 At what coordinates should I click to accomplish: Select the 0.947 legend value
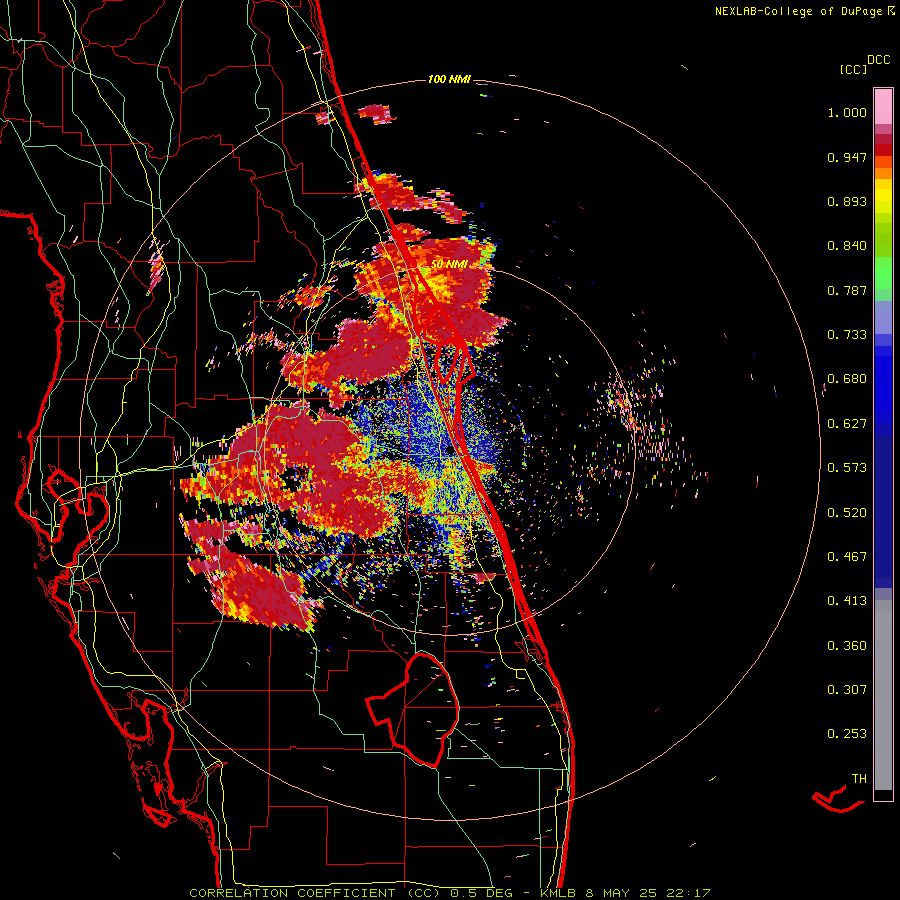847,157
